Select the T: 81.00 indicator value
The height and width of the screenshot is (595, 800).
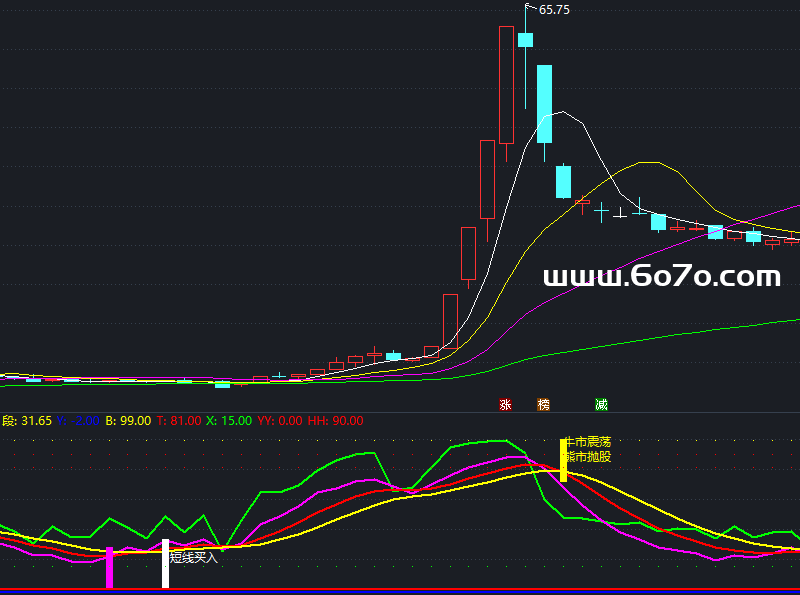pyautogui.click(x=179, y=421)
